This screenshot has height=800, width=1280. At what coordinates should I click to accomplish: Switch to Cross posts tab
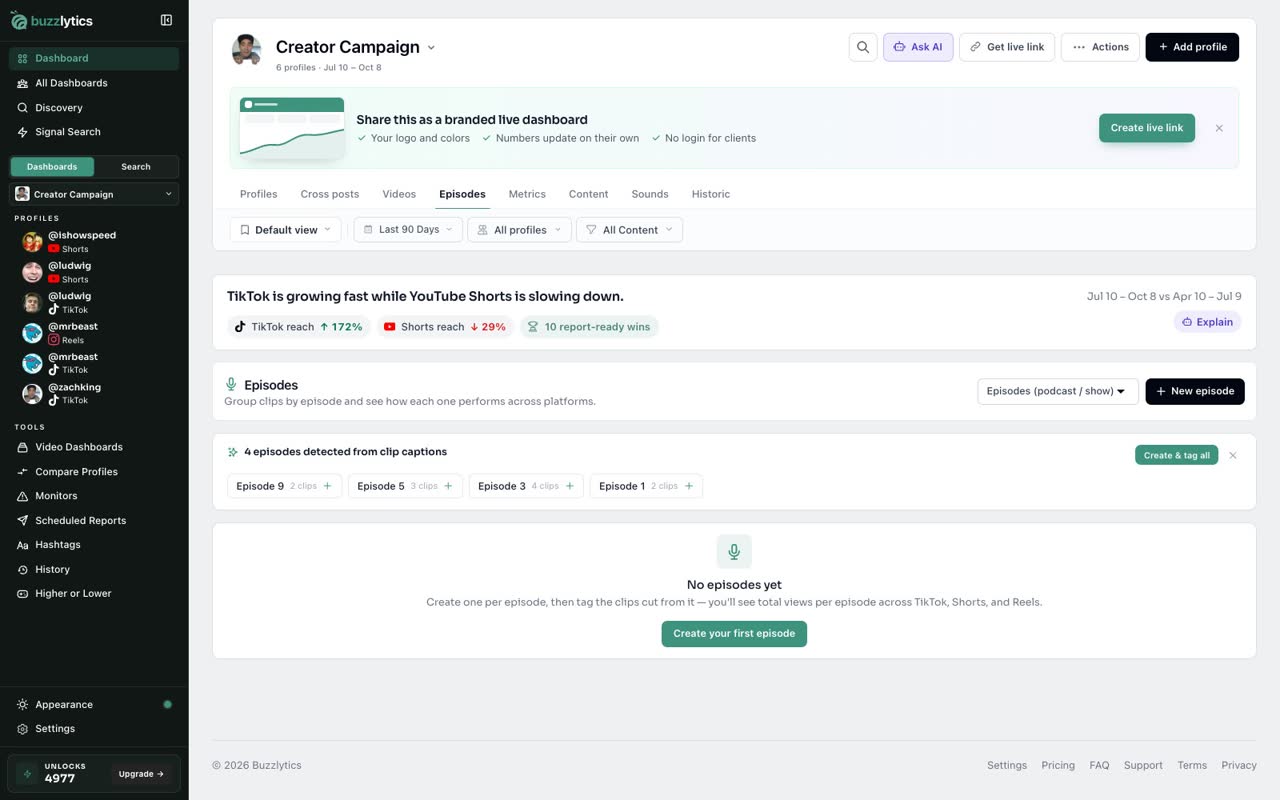pyautogui.click(x=330, y=194)
